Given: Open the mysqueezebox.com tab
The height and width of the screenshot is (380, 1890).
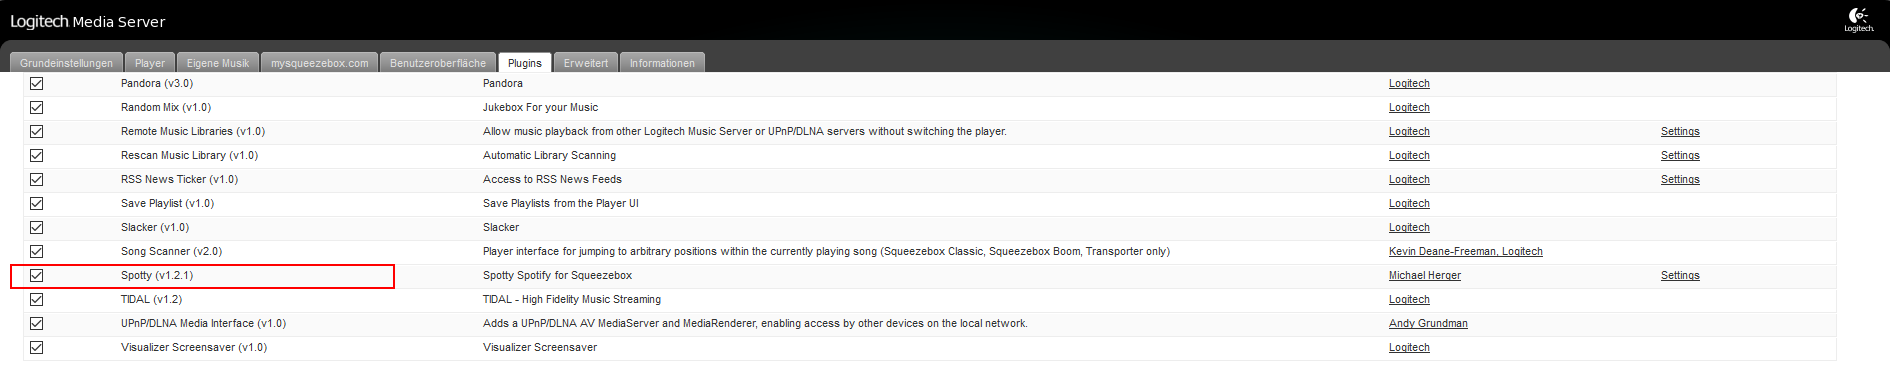Looking at the screenshot, I should click(x=320, y=63).
